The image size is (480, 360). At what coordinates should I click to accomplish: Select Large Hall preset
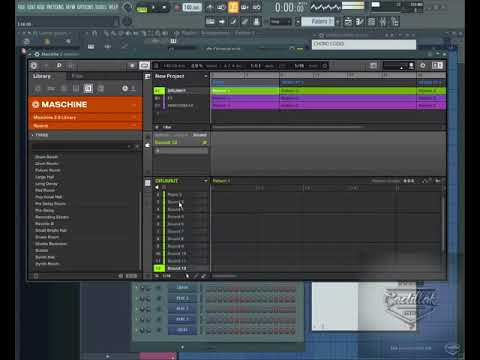(x=44, y=177)
